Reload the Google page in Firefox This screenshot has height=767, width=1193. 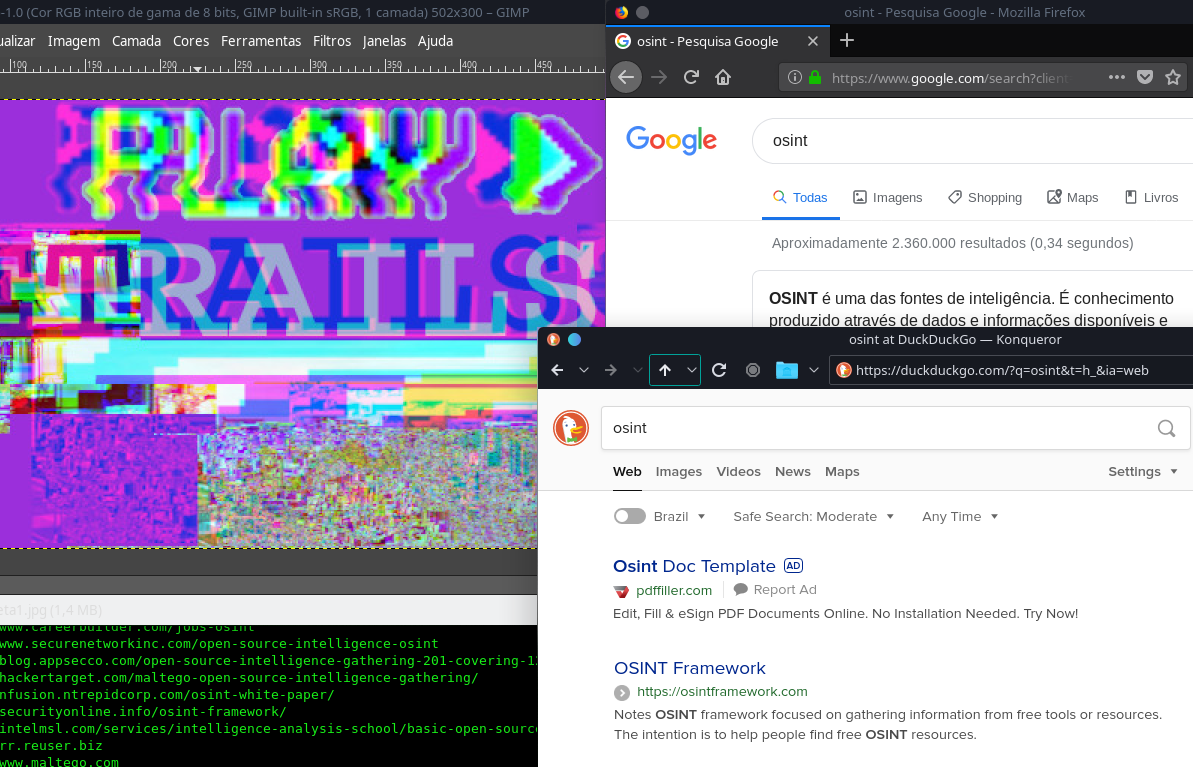[690, 78]
